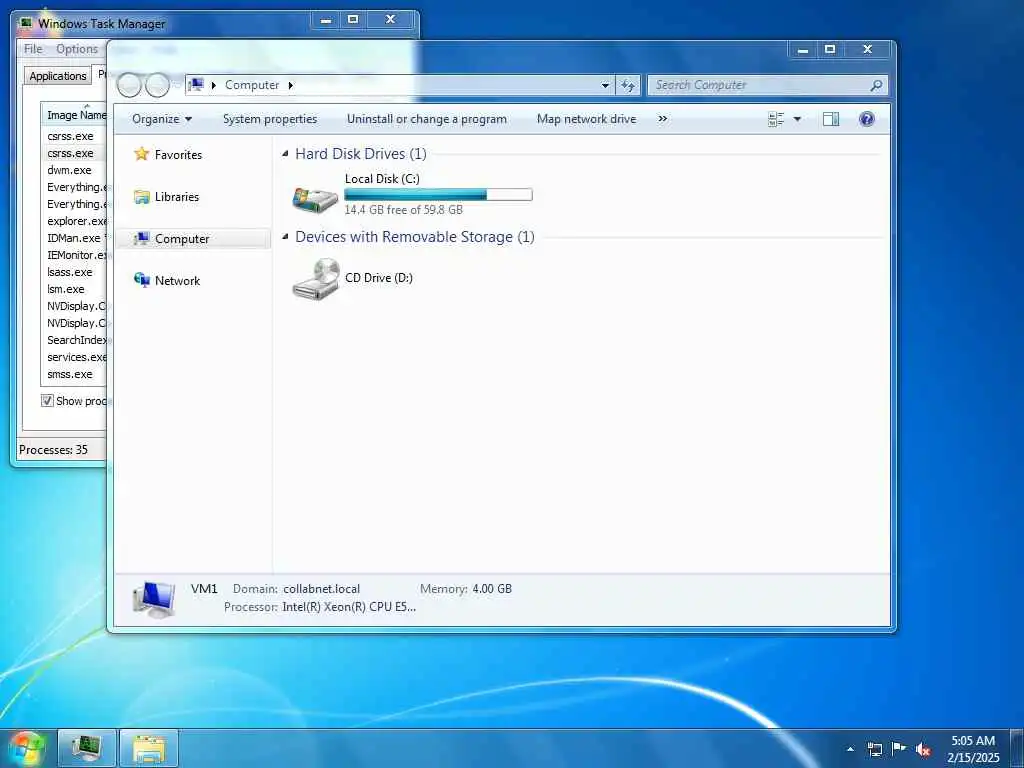Image resolution: width=1024 pixels, height=768 pixels.
Task: Open File menu in Task Manager
Action: coord(33,48)
